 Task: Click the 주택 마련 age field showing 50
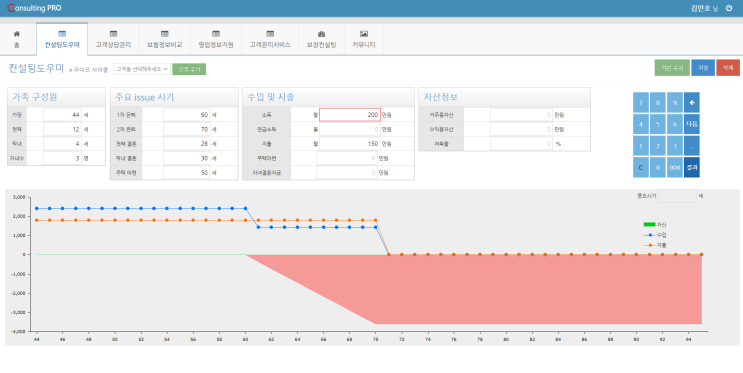point(187,173)
